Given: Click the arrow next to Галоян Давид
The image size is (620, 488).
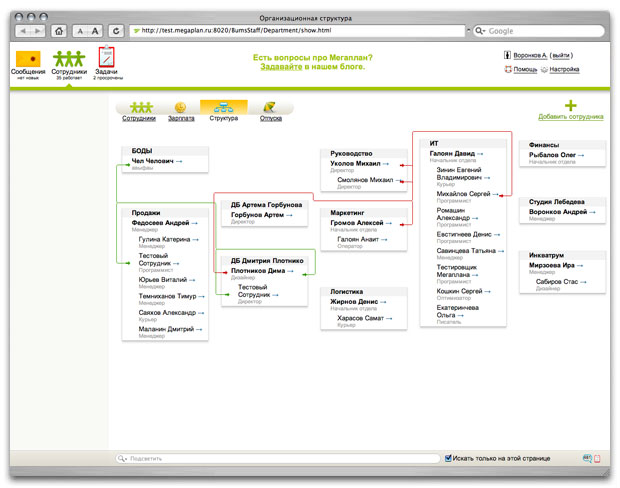Looking at the screenshot, I should click(x=480, y=154).
